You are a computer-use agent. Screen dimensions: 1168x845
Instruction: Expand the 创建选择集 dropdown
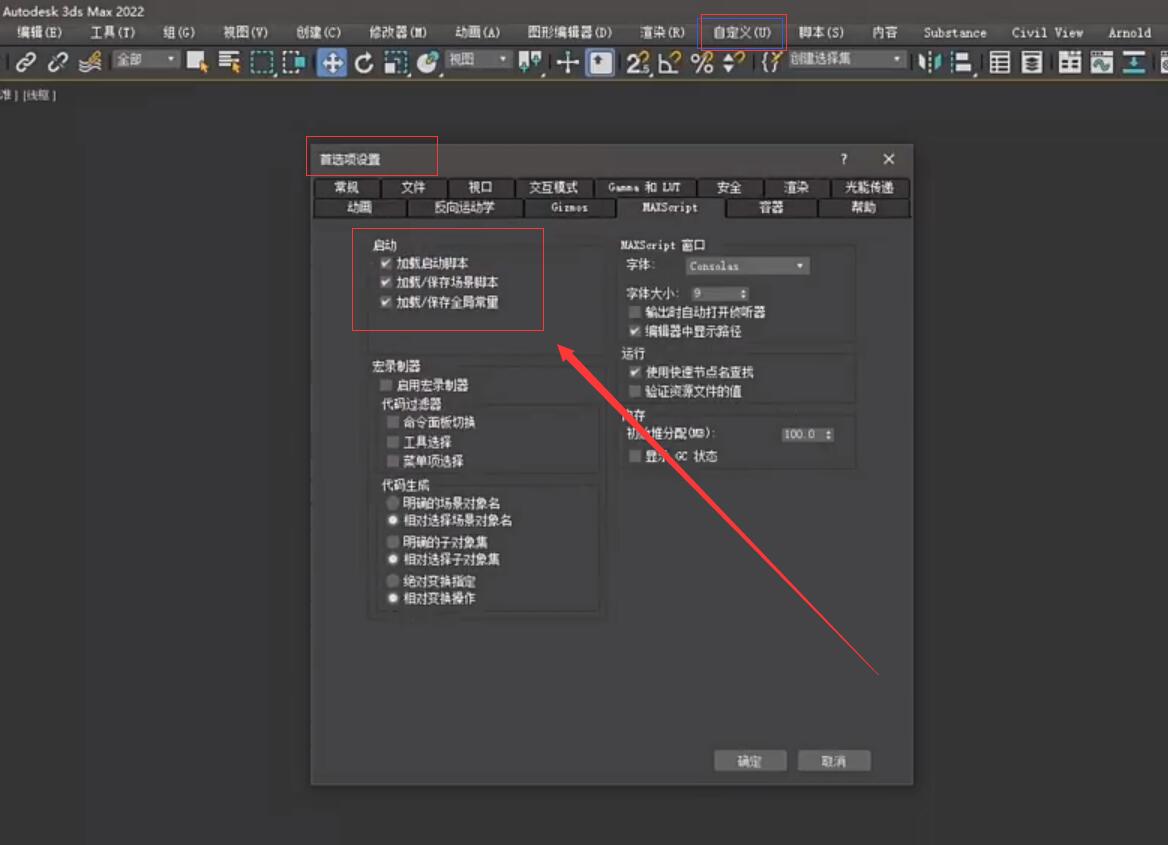pos(846,60)
